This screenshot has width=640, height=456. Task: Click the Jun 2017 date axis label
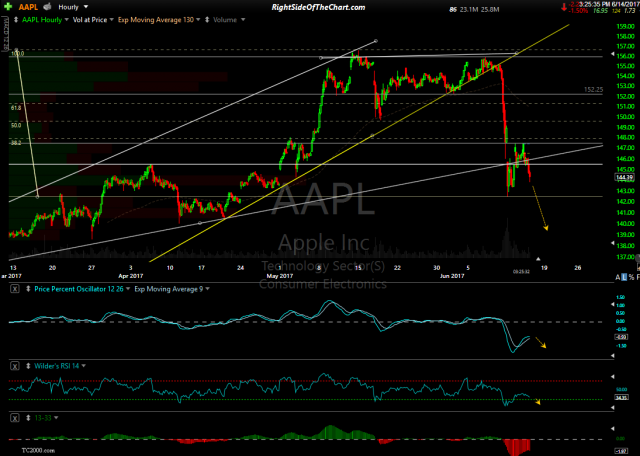453,276
